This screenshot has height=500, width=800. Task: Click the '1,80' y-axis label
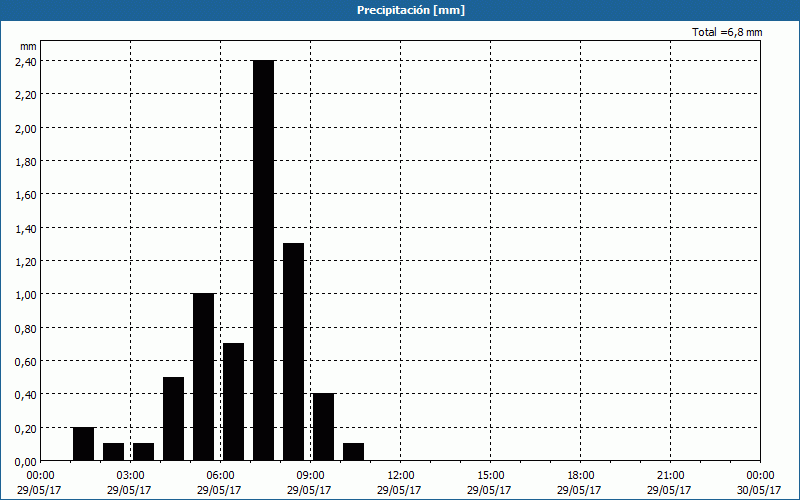26,162
